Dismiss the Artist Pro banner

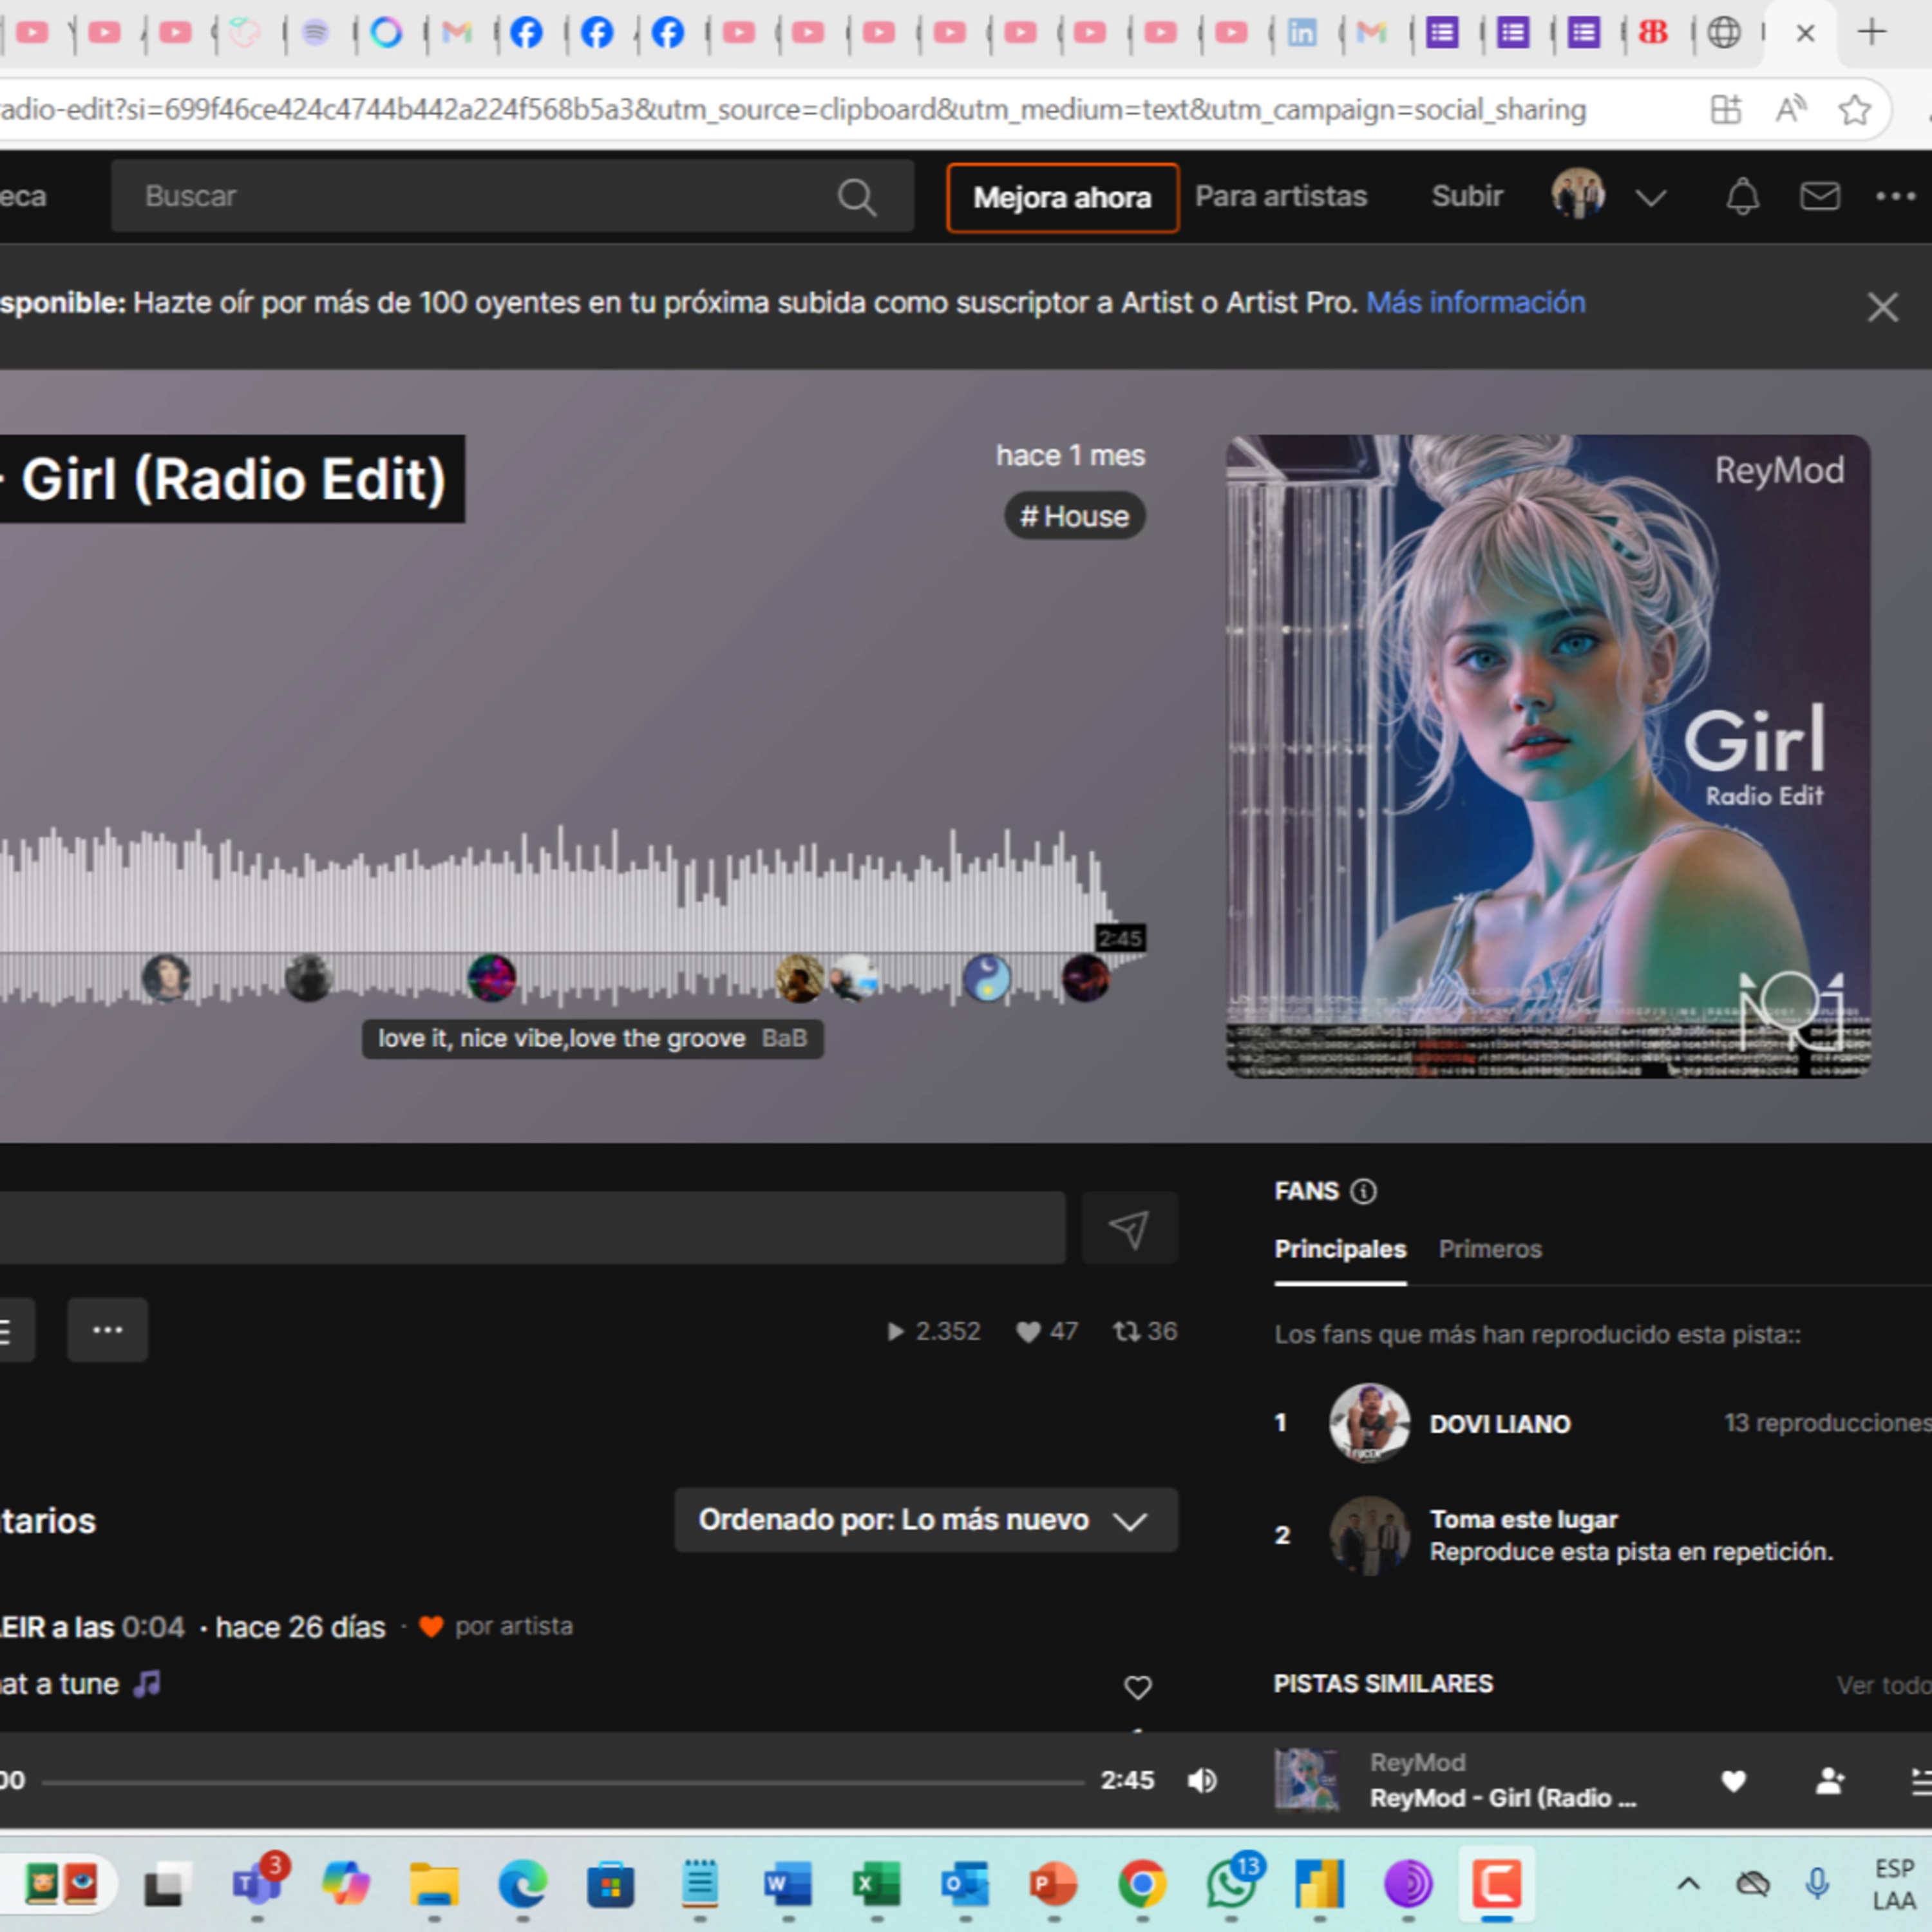pyautogui.click(x=1882, y=307)
